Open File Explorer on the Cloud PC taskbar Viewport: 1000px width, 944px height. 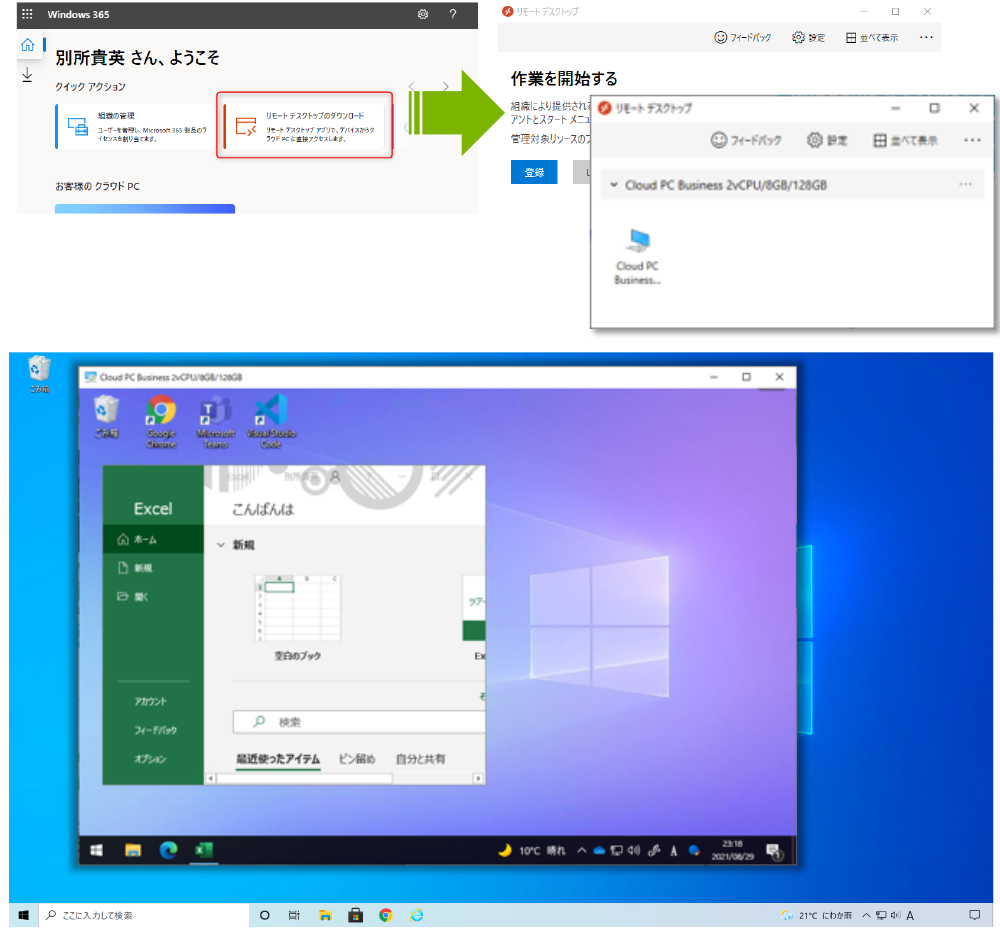click(x=133, y=850)
